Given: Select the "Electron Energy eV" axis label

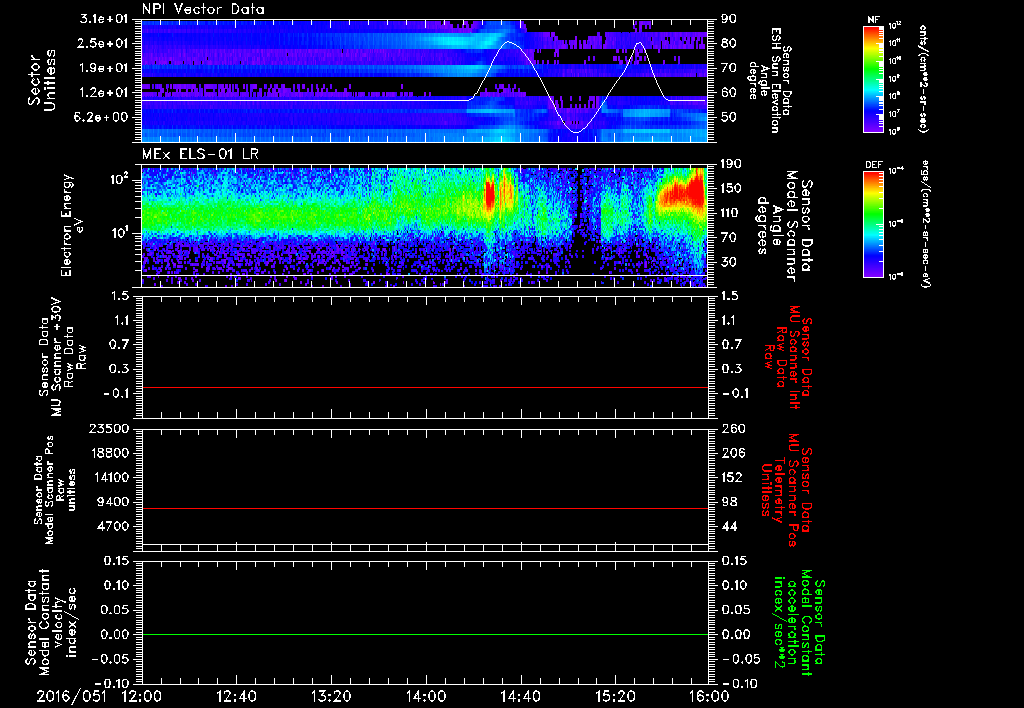Looking at the screenshot, I should [x=73, y=225].
